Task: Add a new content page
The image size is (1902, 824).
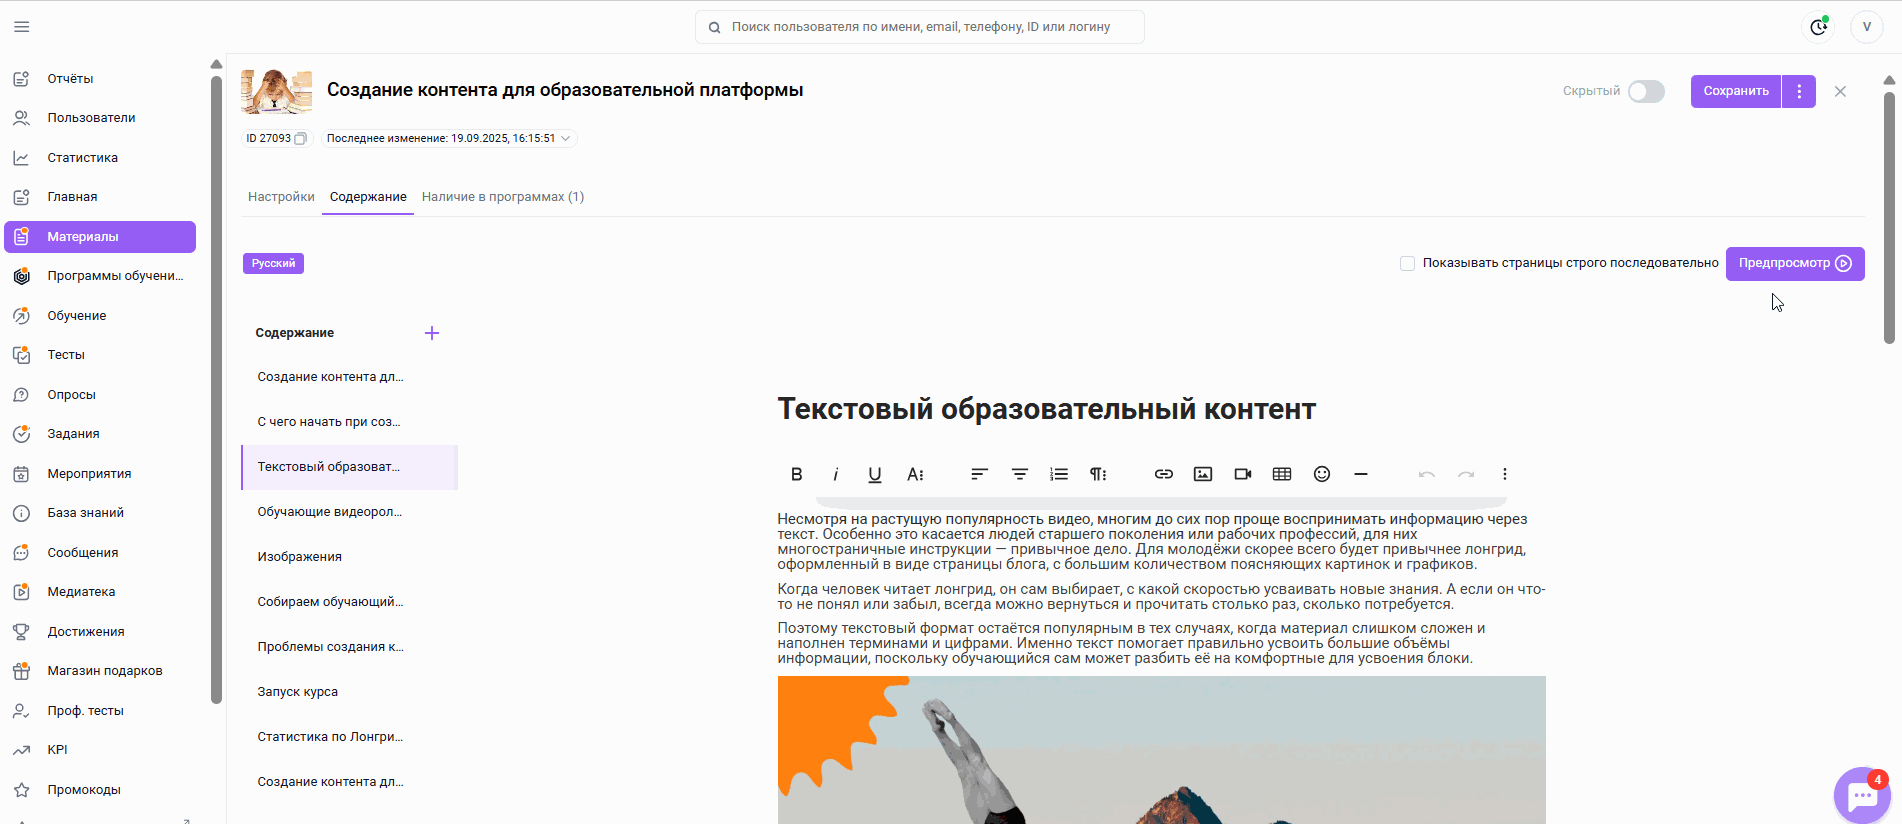Action: pyautogui.click(x=432, y=333)
